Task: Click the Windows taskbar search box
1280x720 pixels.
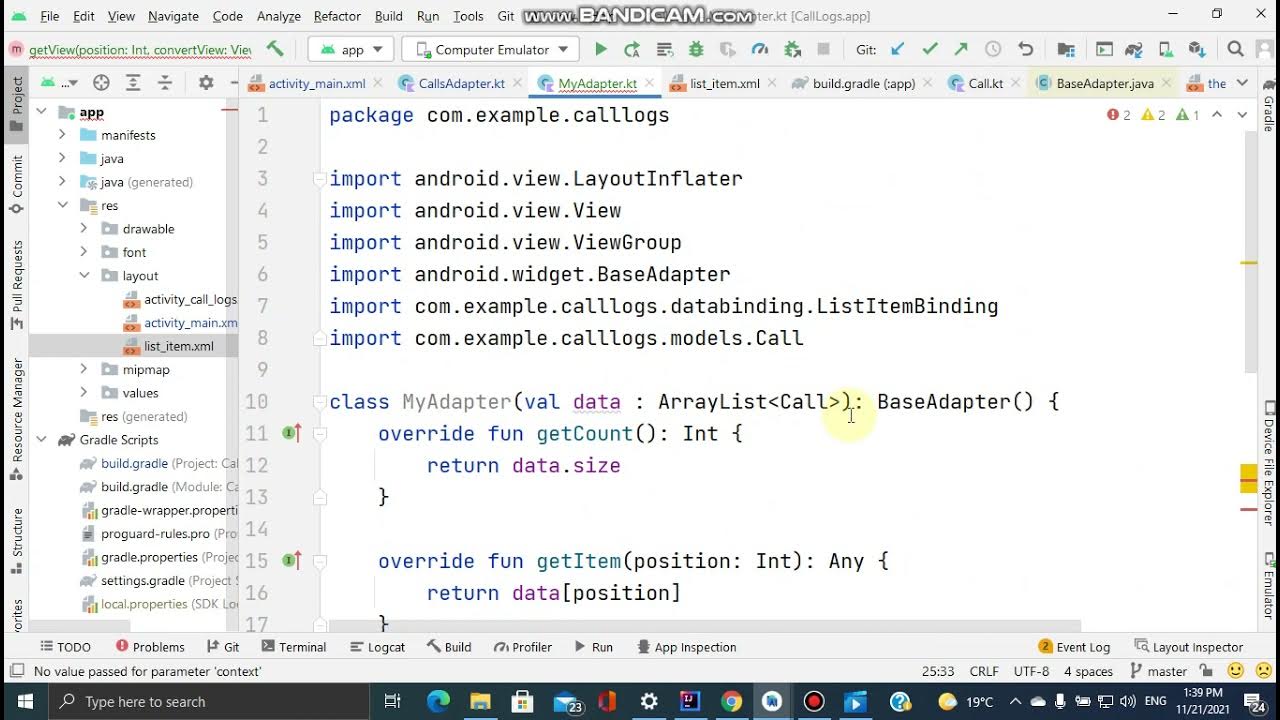Action: (x=207, y=702)
